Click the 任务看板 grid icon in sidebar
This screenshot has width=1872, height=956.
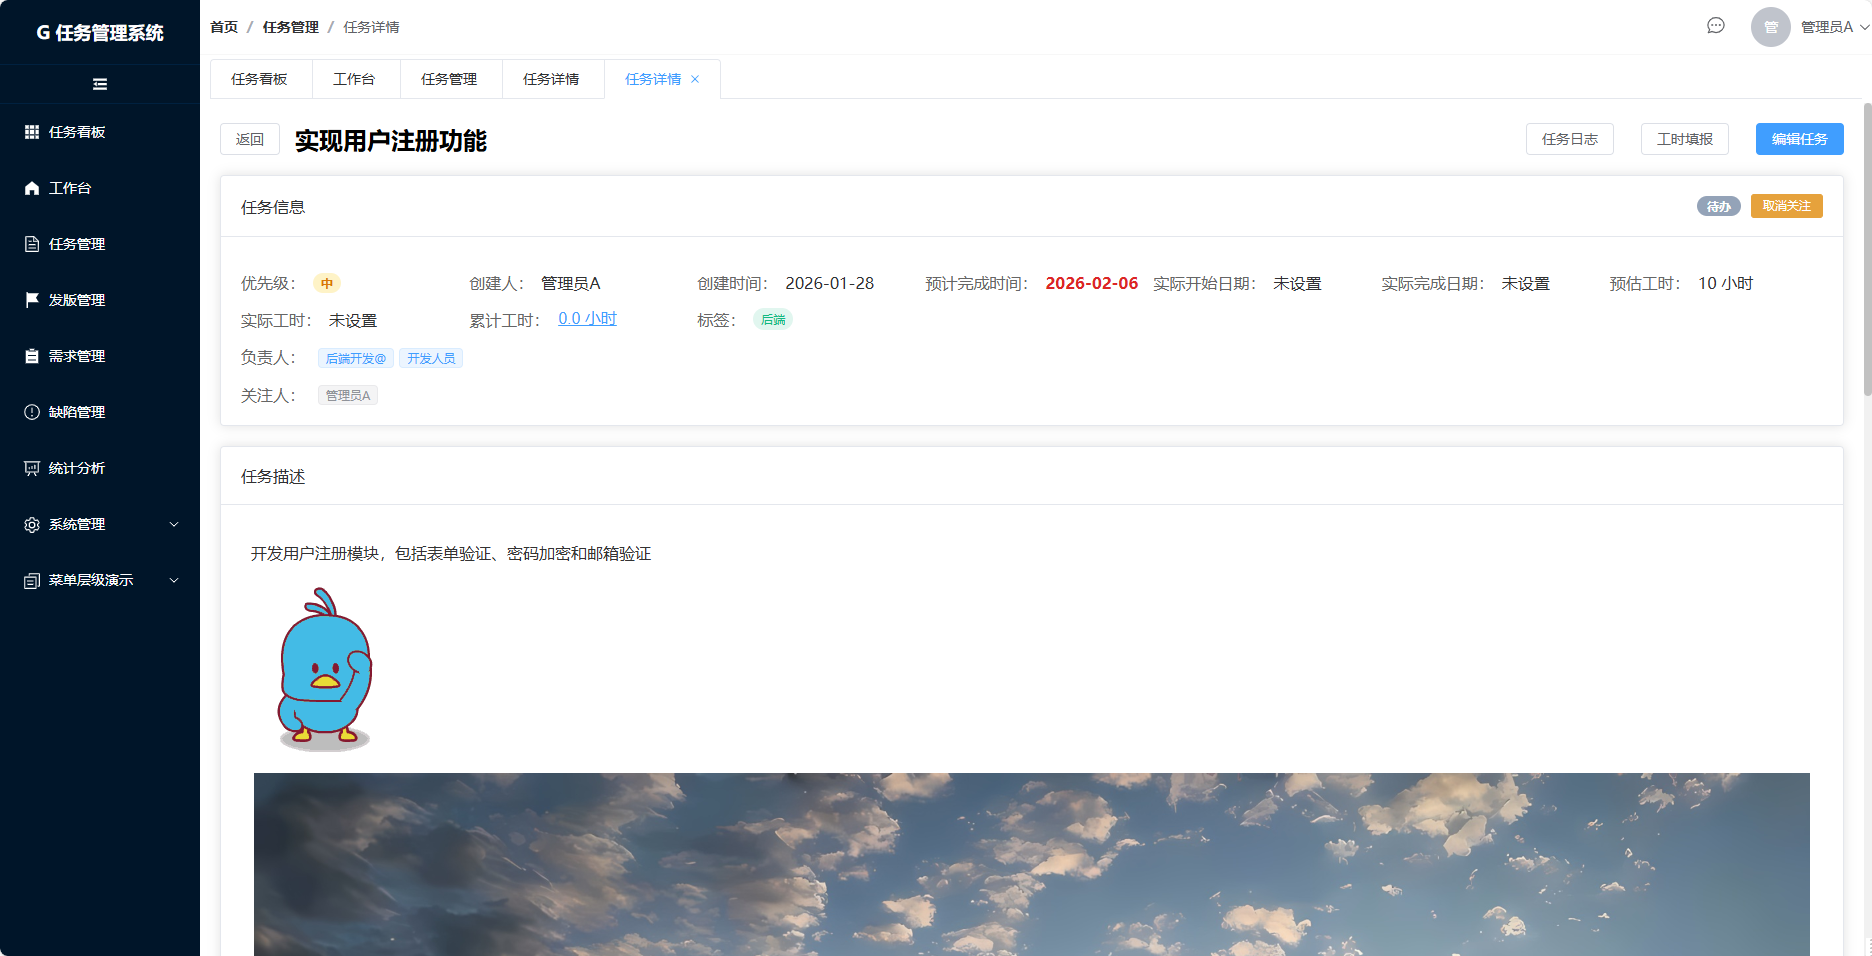[x=32, y=132]
